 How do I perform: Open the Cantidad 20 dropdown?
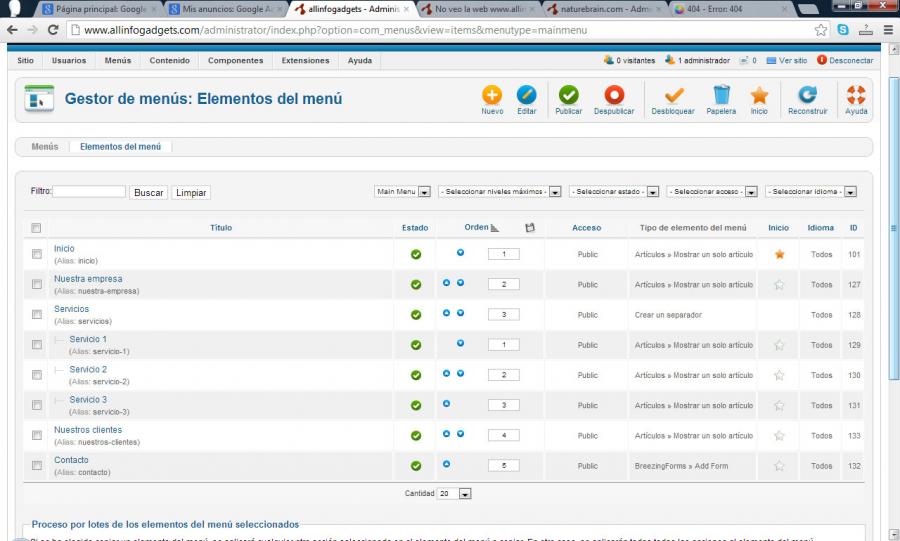click(x=454, y=493)
